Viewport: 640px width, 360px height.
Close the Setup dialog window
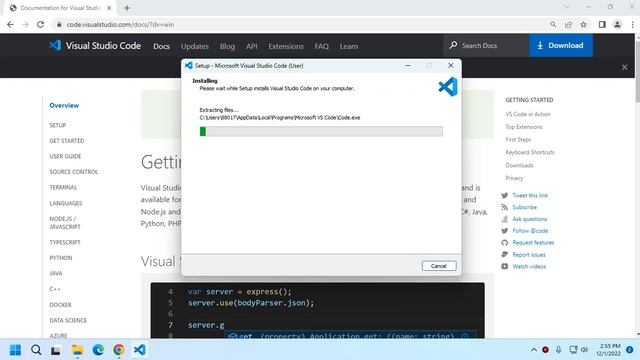pos(451,65)
